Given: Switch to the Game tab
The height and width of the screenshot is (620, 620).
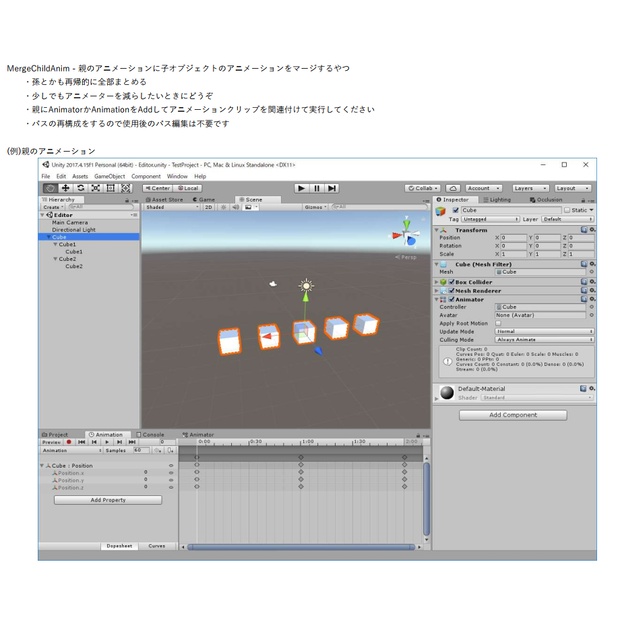Looking at the screenshot, I should pos(204,200).
